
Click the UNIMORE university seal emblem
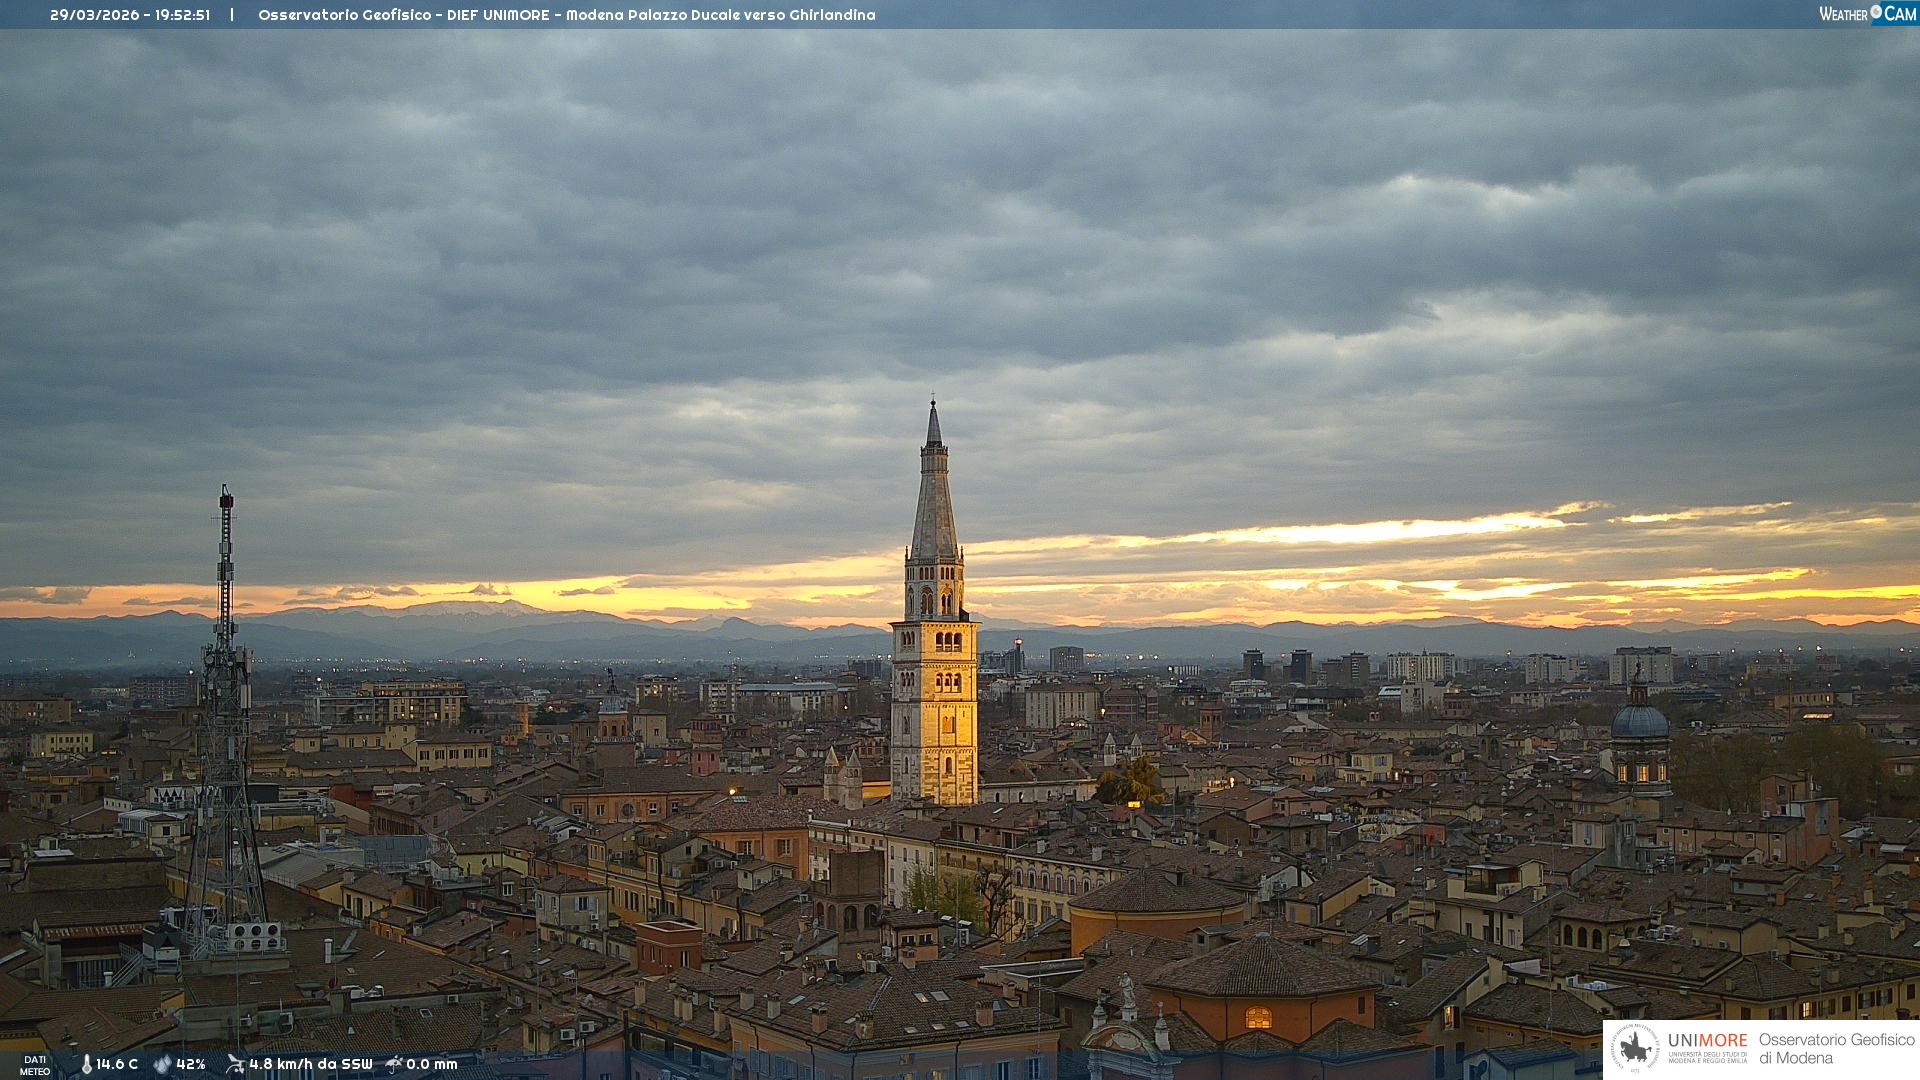pos(1635,1048)
